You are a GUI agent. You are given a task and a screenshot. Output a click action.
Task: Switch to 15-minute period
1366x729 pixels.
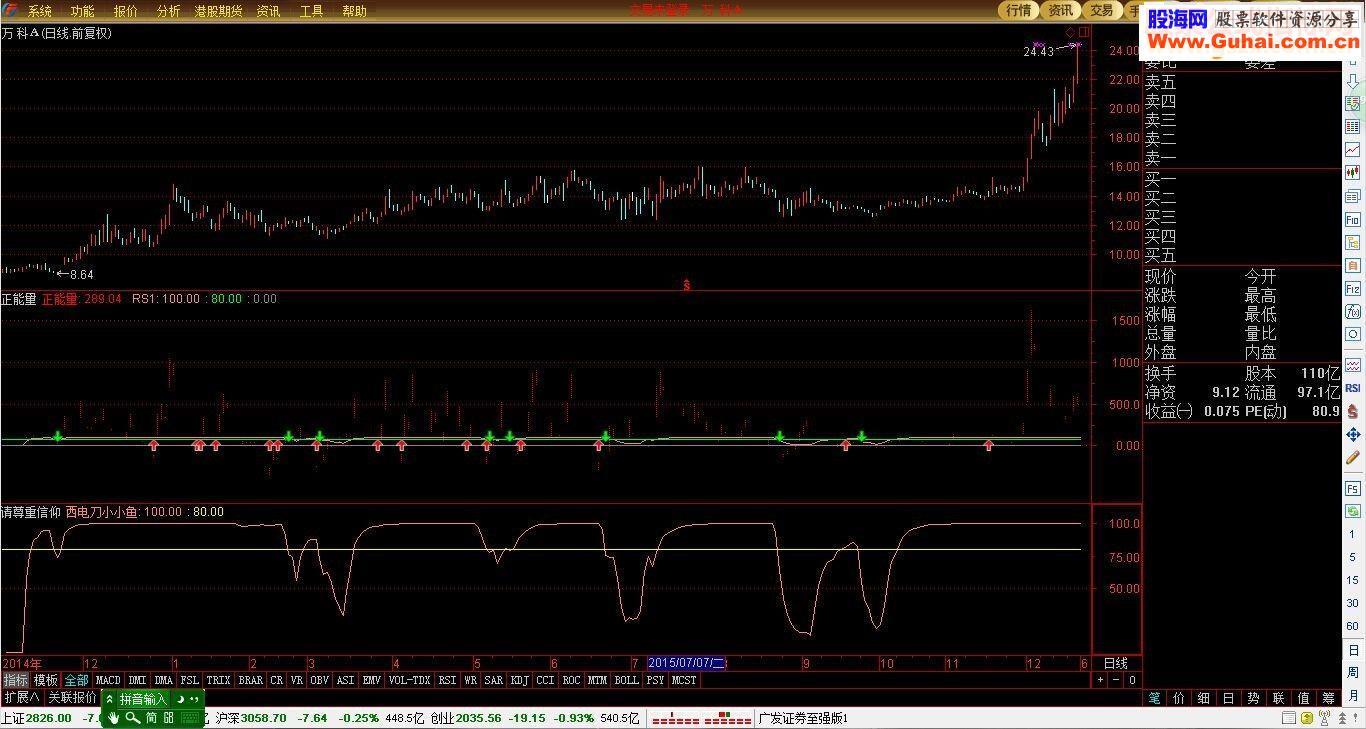pyautogui.click(x=1352, y=580)
